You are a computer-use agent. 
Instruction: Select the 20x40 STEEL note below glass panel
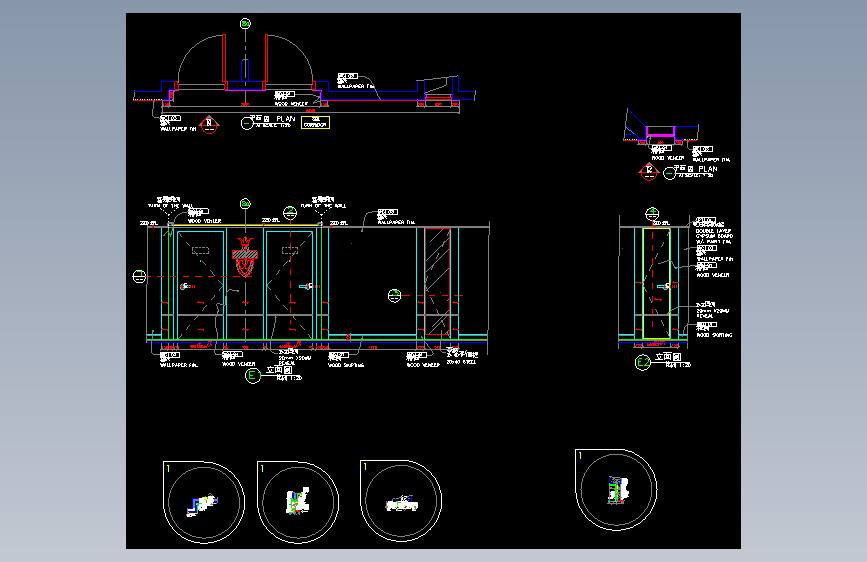[462, 362]
